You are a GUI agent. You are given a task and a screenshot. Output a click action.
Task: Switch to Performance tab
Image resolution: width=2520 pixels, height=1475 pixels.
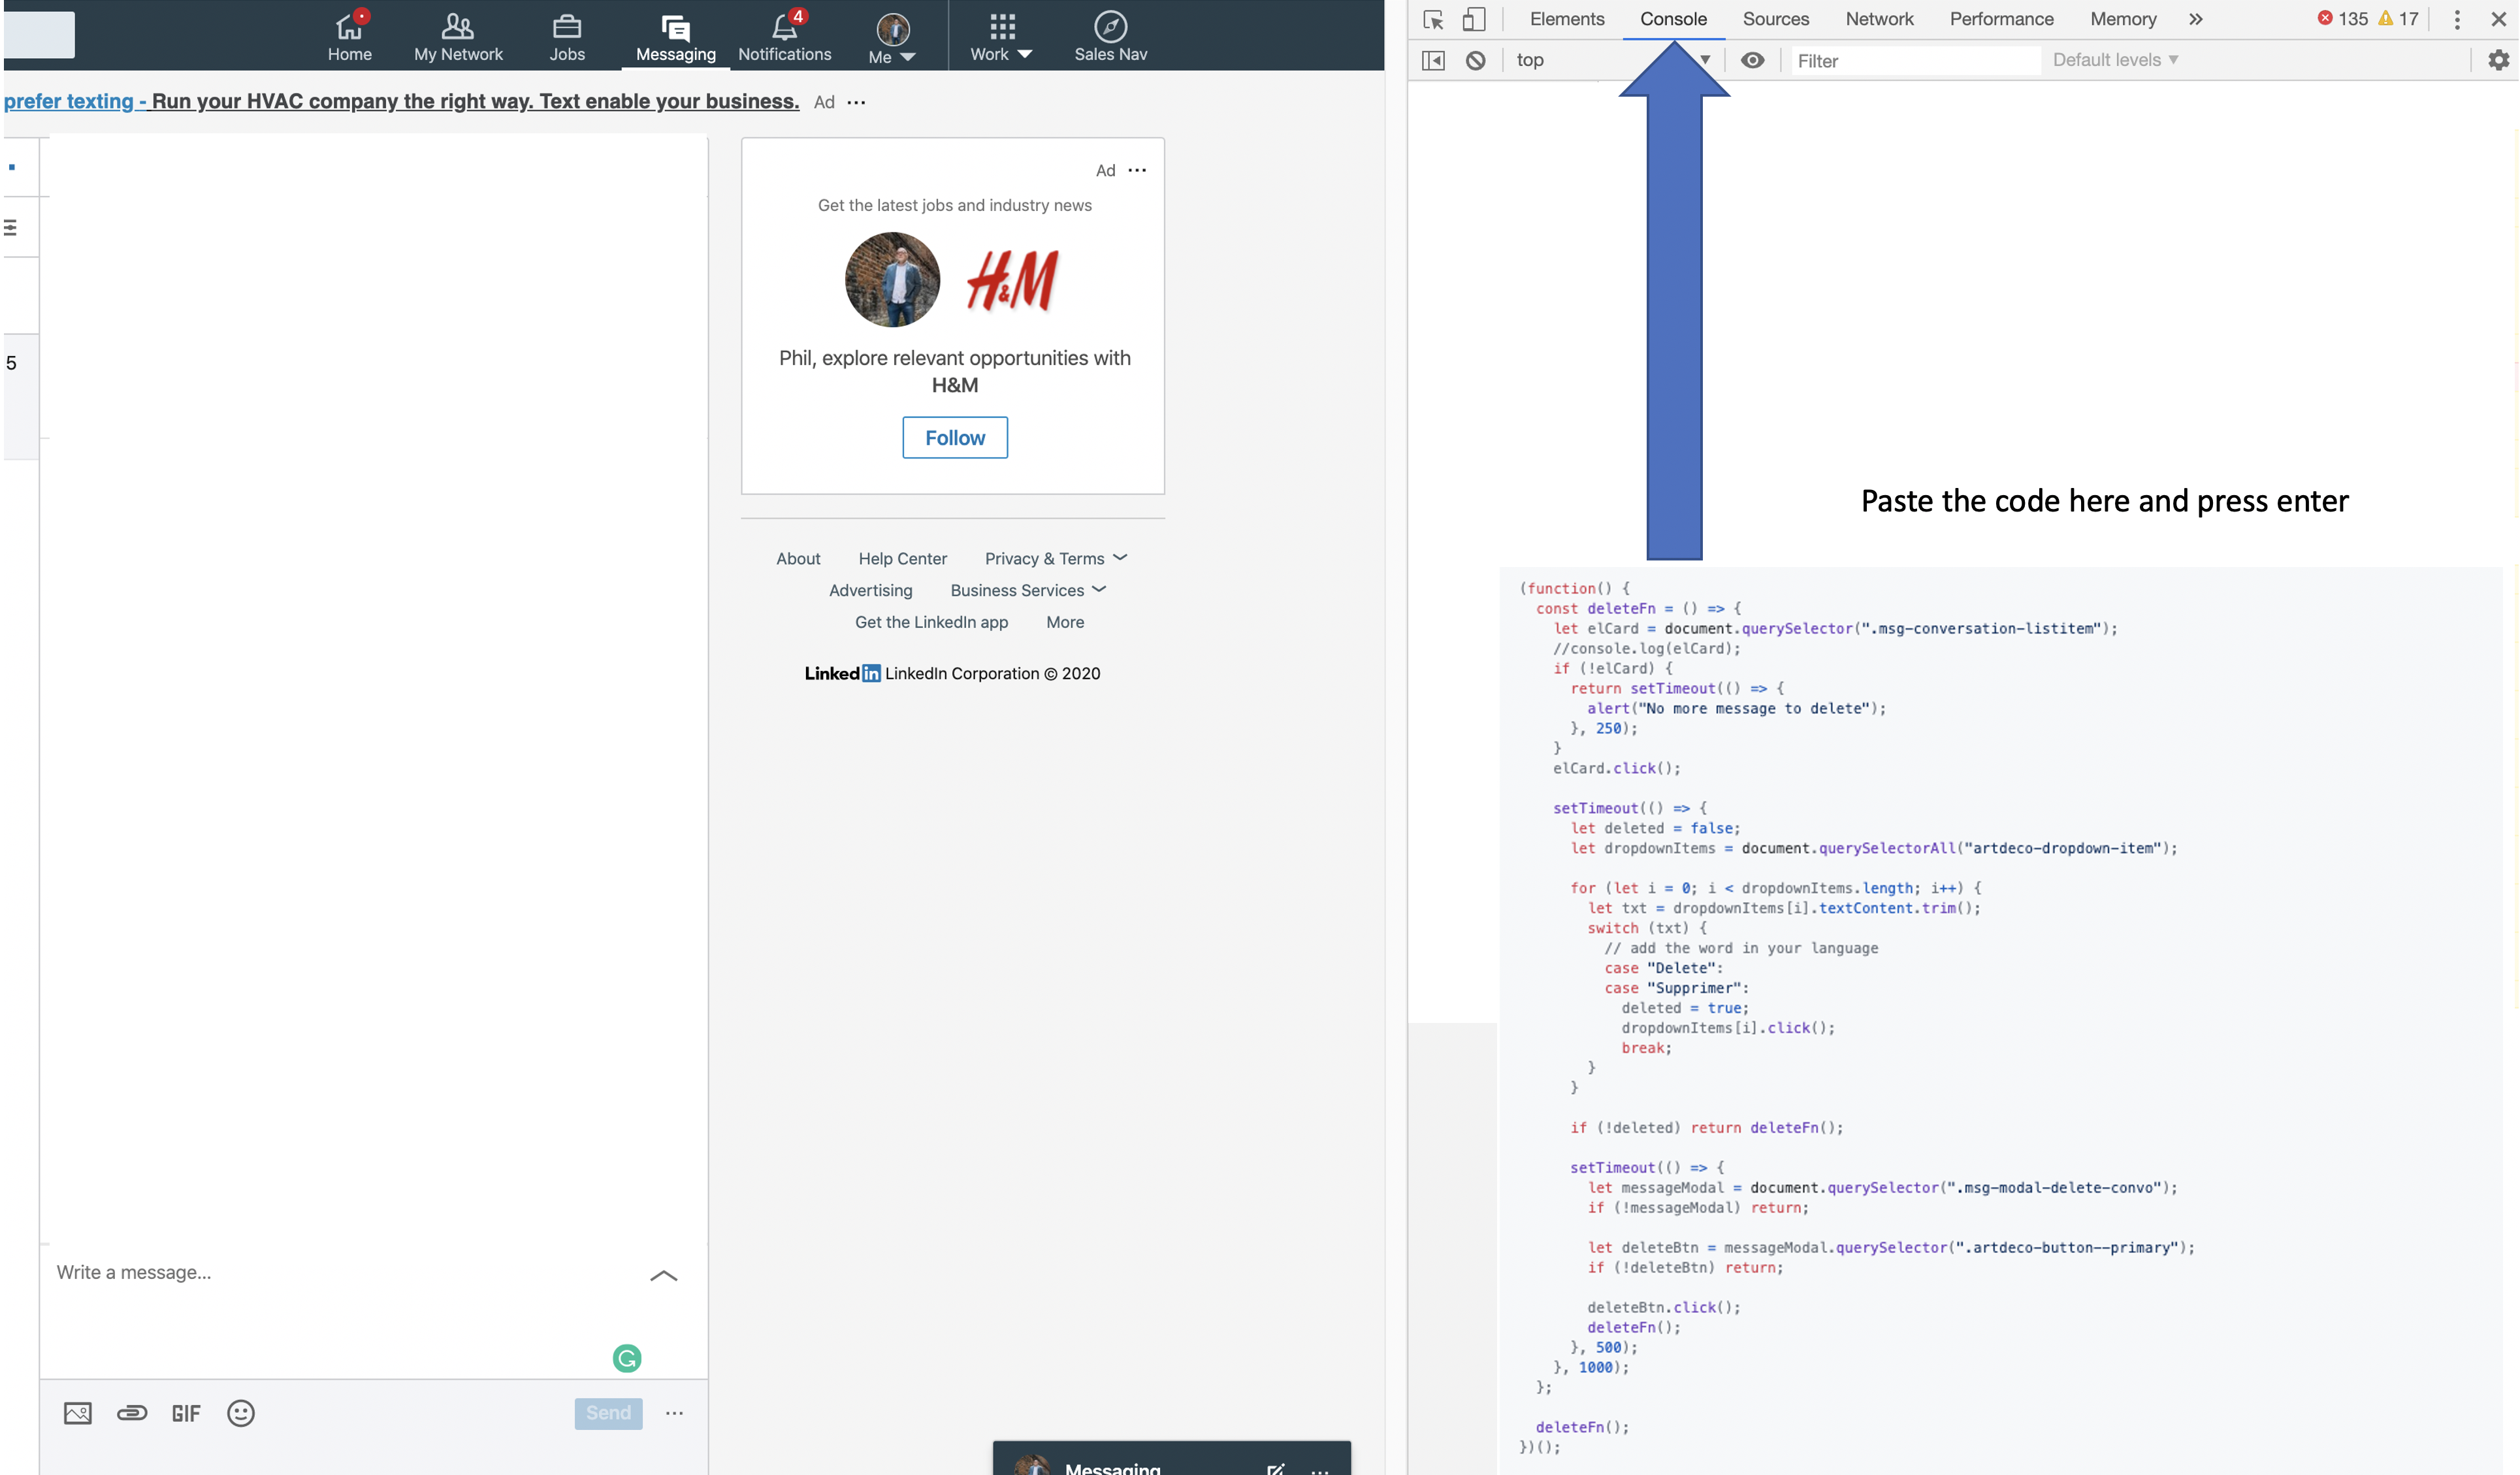pyautogui.click(x=2001, y=19)
